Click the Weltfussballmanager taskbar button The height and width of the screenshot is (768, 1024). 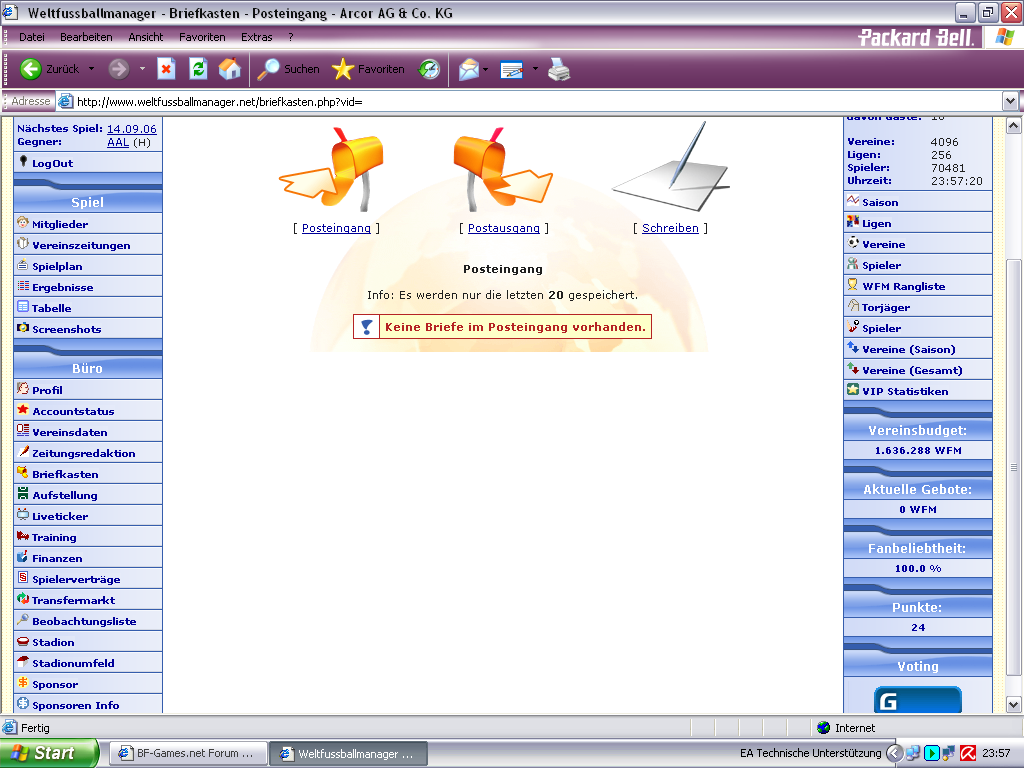[x=349, y=754]
